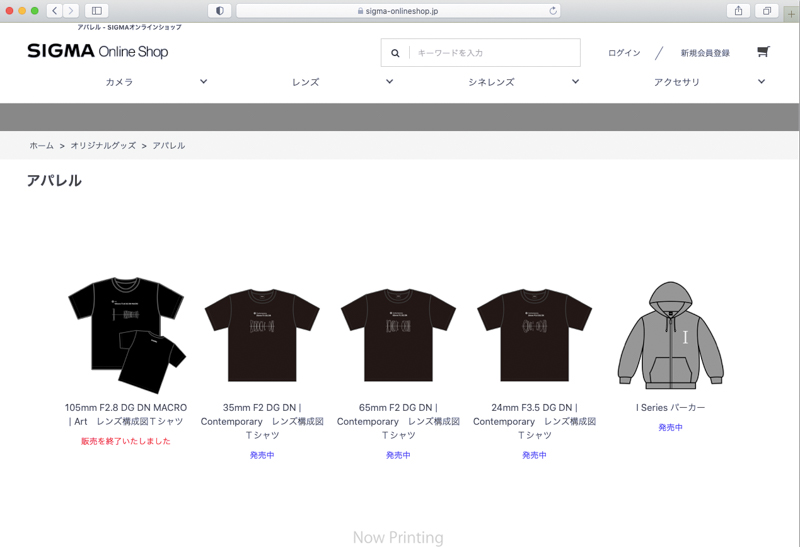
Task: Expand the chevron next to カメラ
Action: [x=204, y=81]
